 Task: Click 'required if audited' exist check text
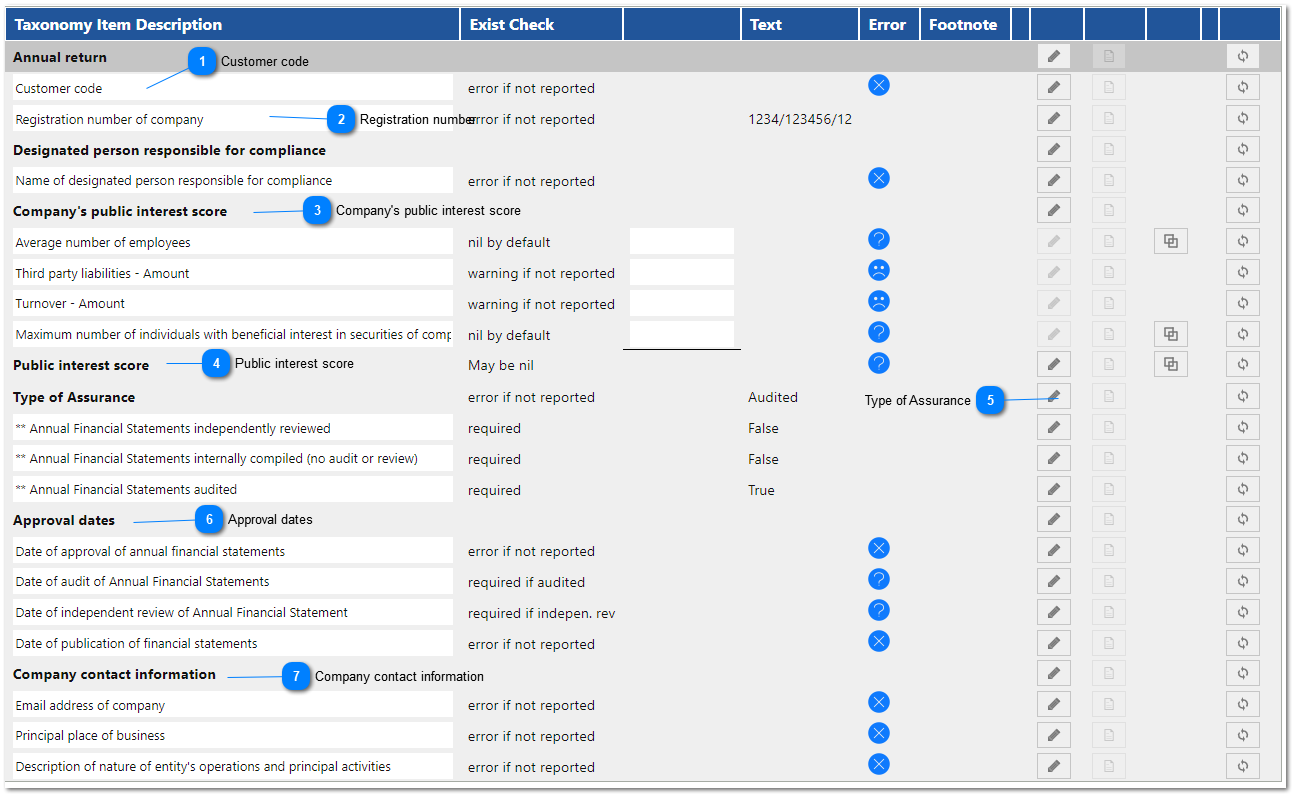pyautogui.click(x=526, y=582)
